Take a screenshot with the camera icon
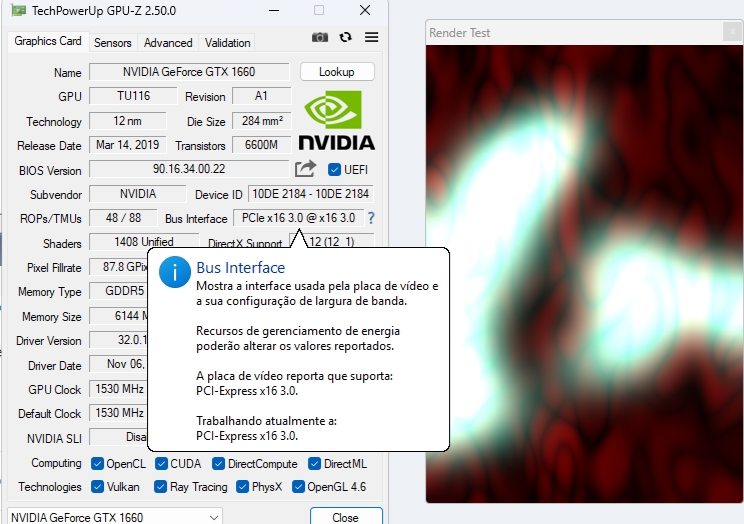The width and height of the screenshot is (744, 524). click(x=320, y=37)
